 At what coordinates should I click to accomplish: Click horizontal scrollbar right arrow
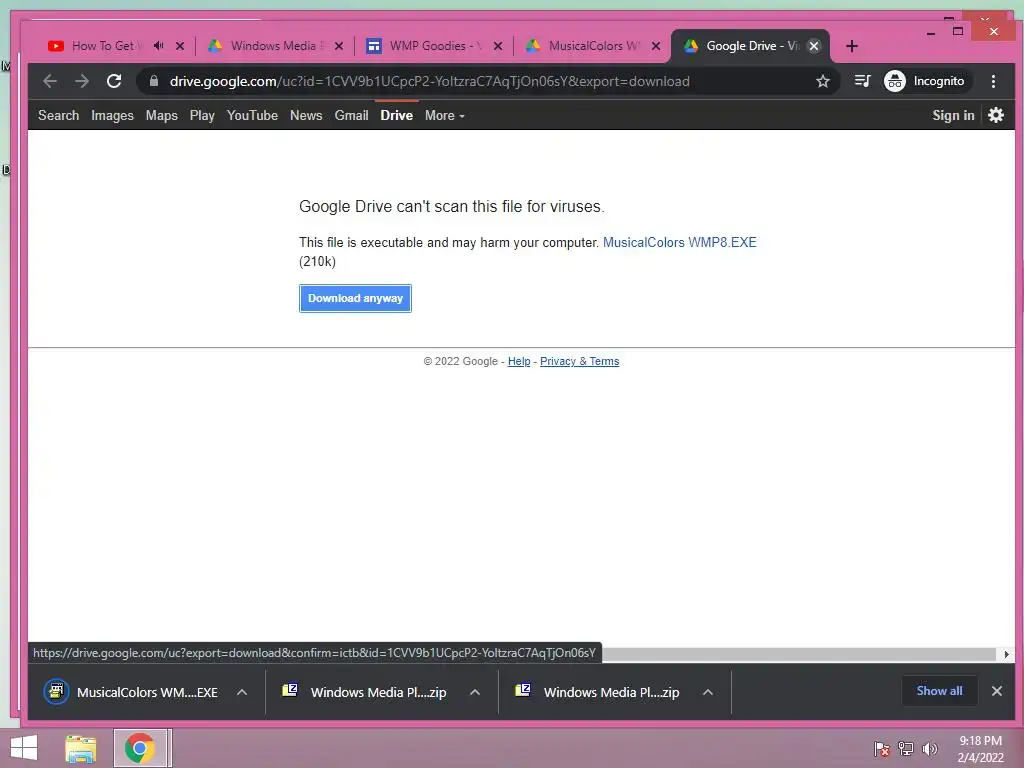click(1006, 654)
